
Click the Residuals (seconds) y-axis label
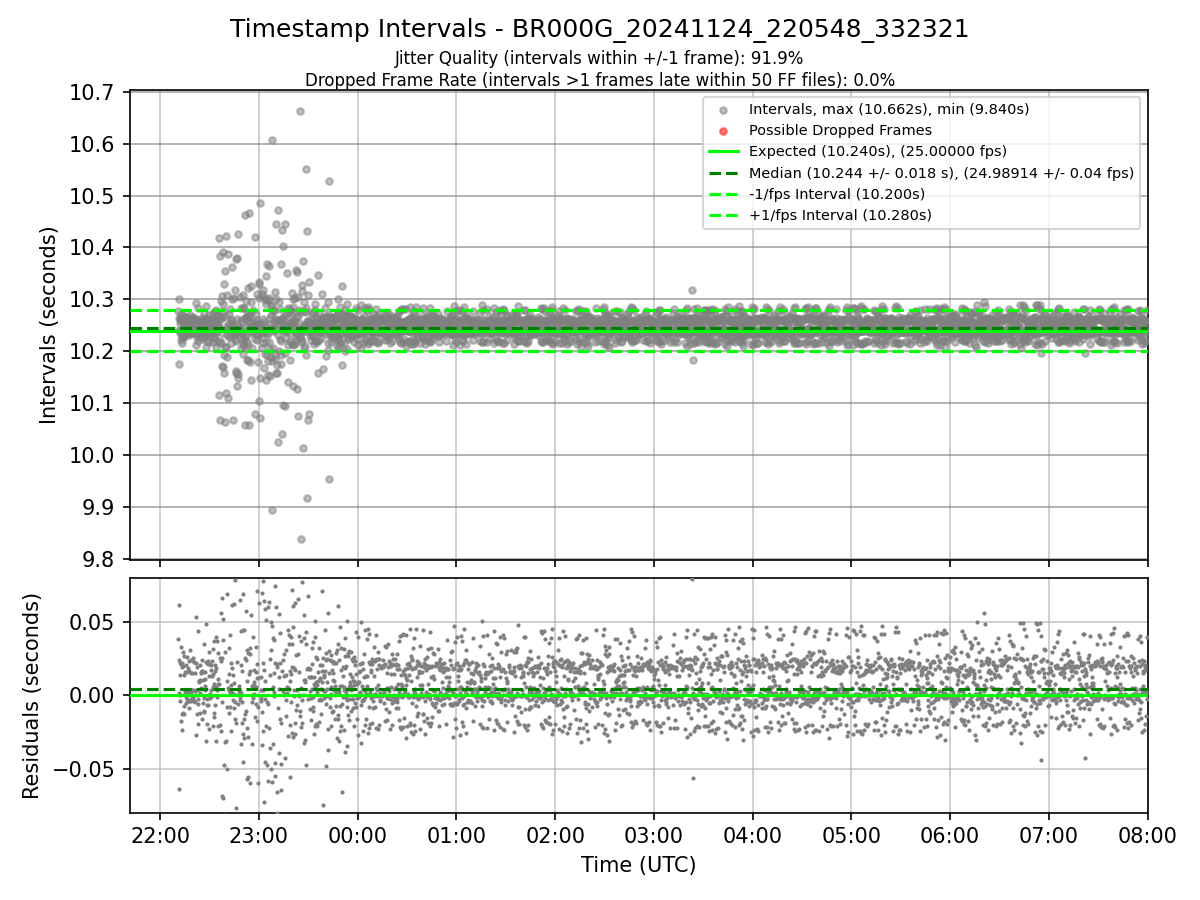point(31,696)
